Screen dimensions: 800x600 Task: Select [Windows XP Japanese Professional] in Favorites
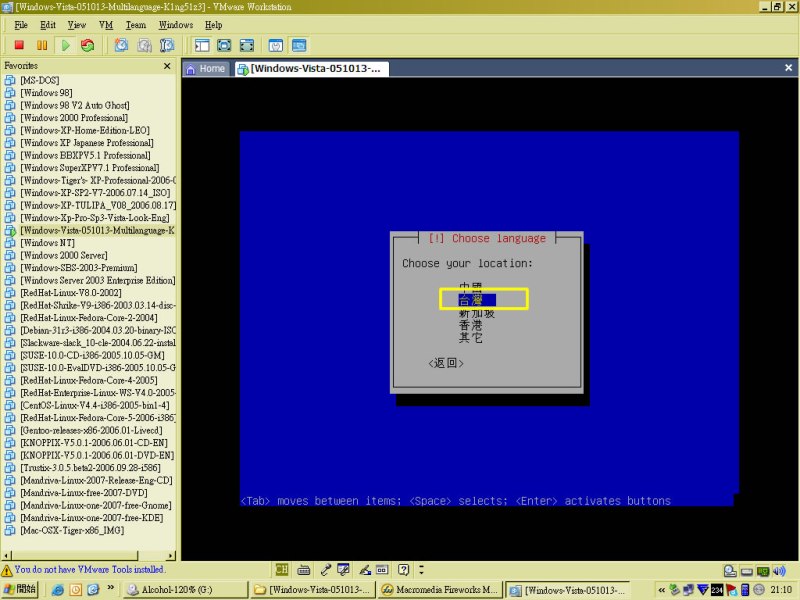(x=87, y=143)
